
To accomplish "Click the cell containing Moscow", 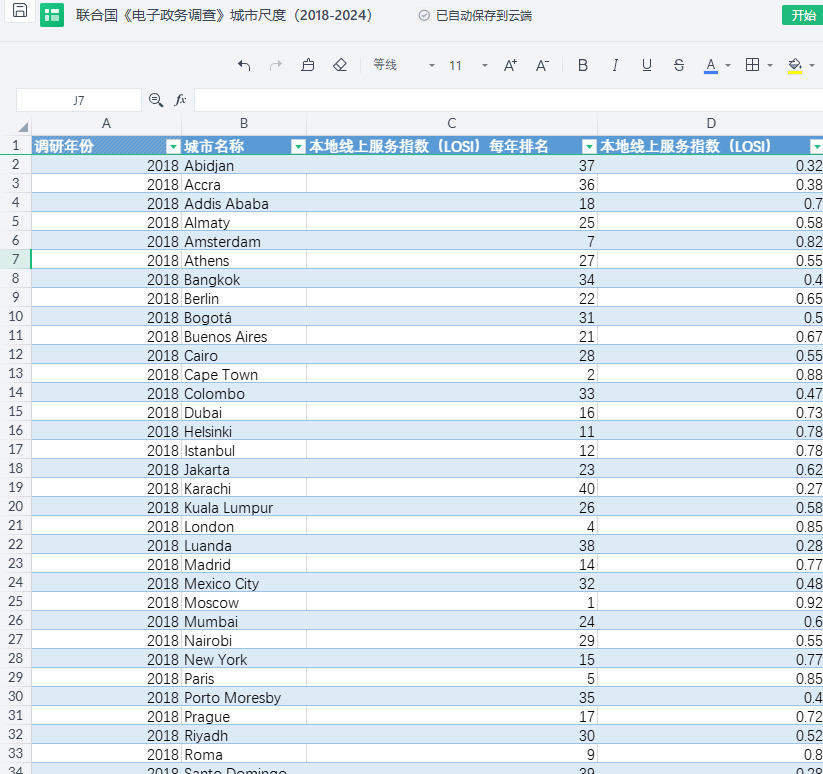I will pyautogui.click(x=244, y=602).
